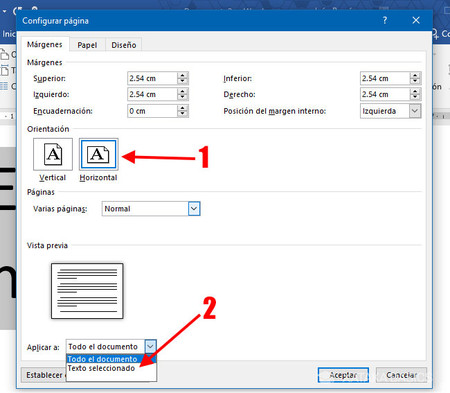Select the Horizontal orientation icon
The height and width of the screenshot is (393, 450).
coord(99,154)
